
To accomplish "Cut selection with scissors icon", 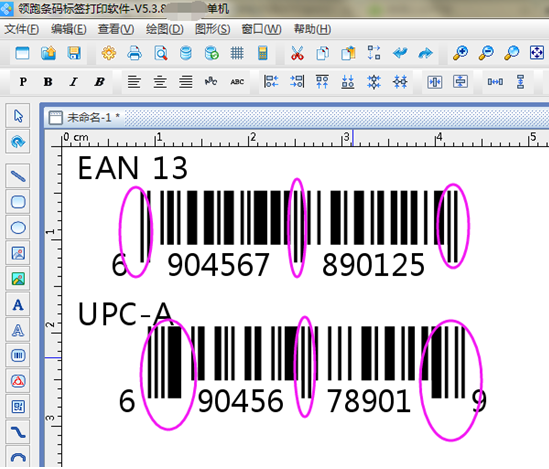I will pyautogui.click(x=297, y=53).
